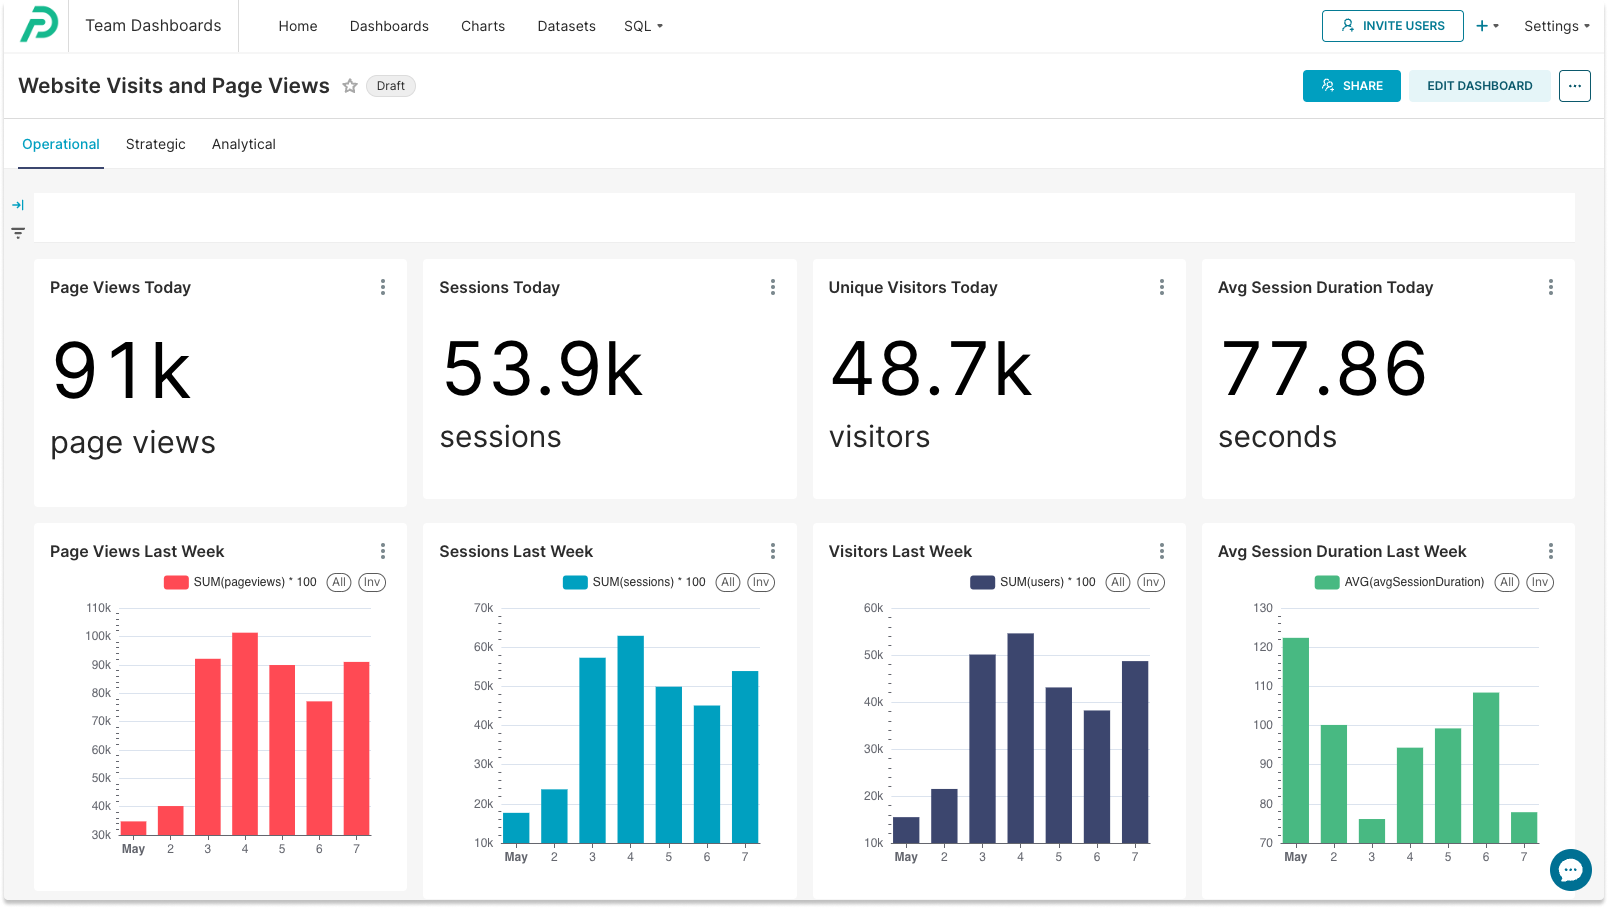Toggle the All pill on Sessions Last Week legend
The image size is (1608, 908).
pos(728,582)
